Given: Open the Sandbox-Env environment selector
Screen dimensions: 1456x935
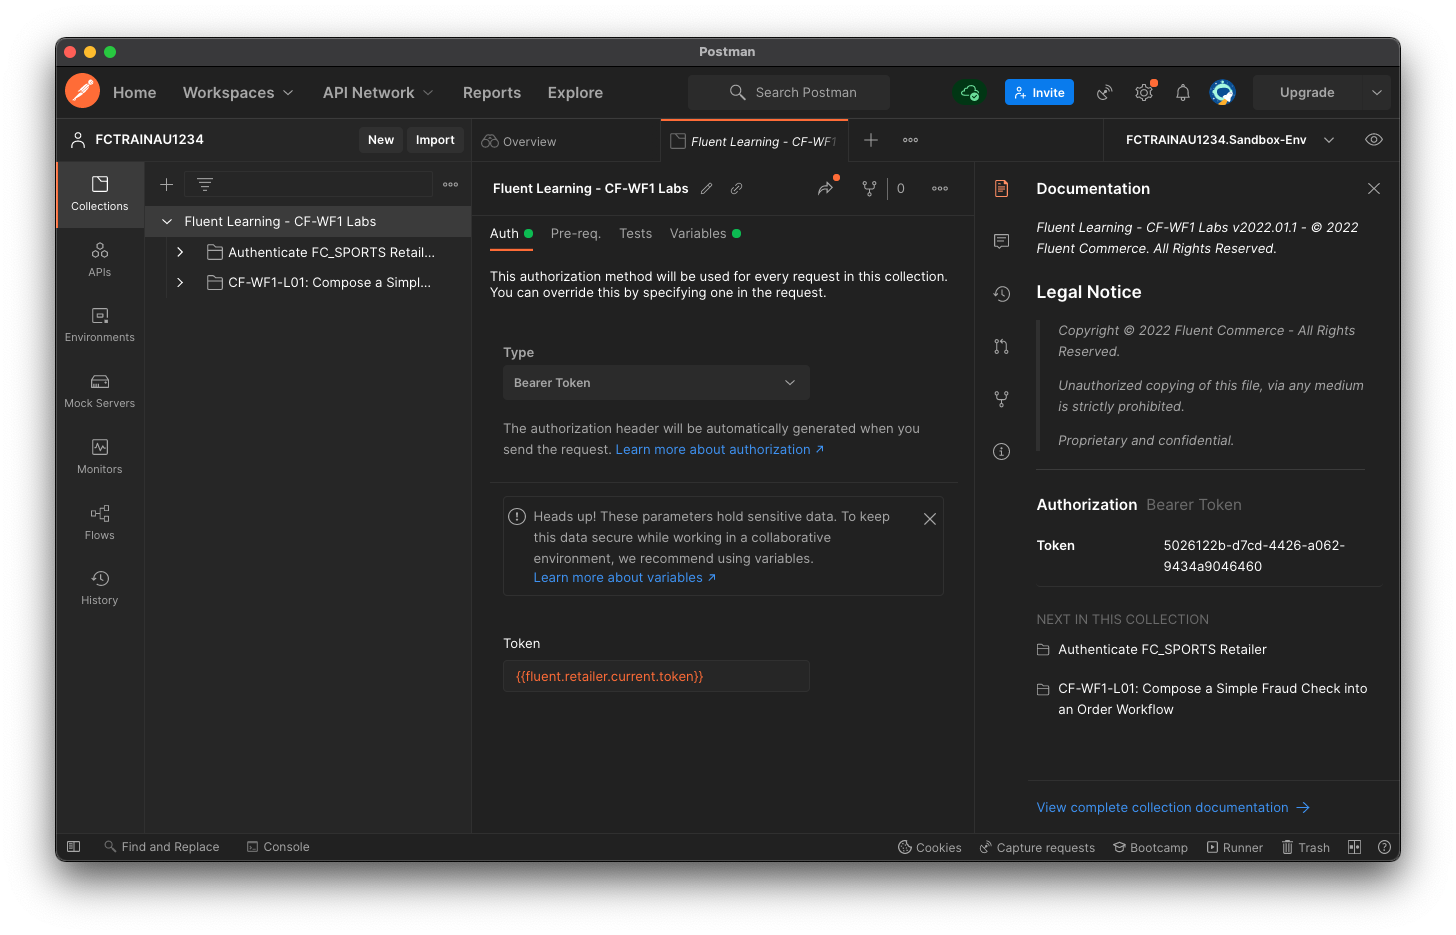Looking at the screenshot, I should pyautogui.click(x=1230, y=140).
